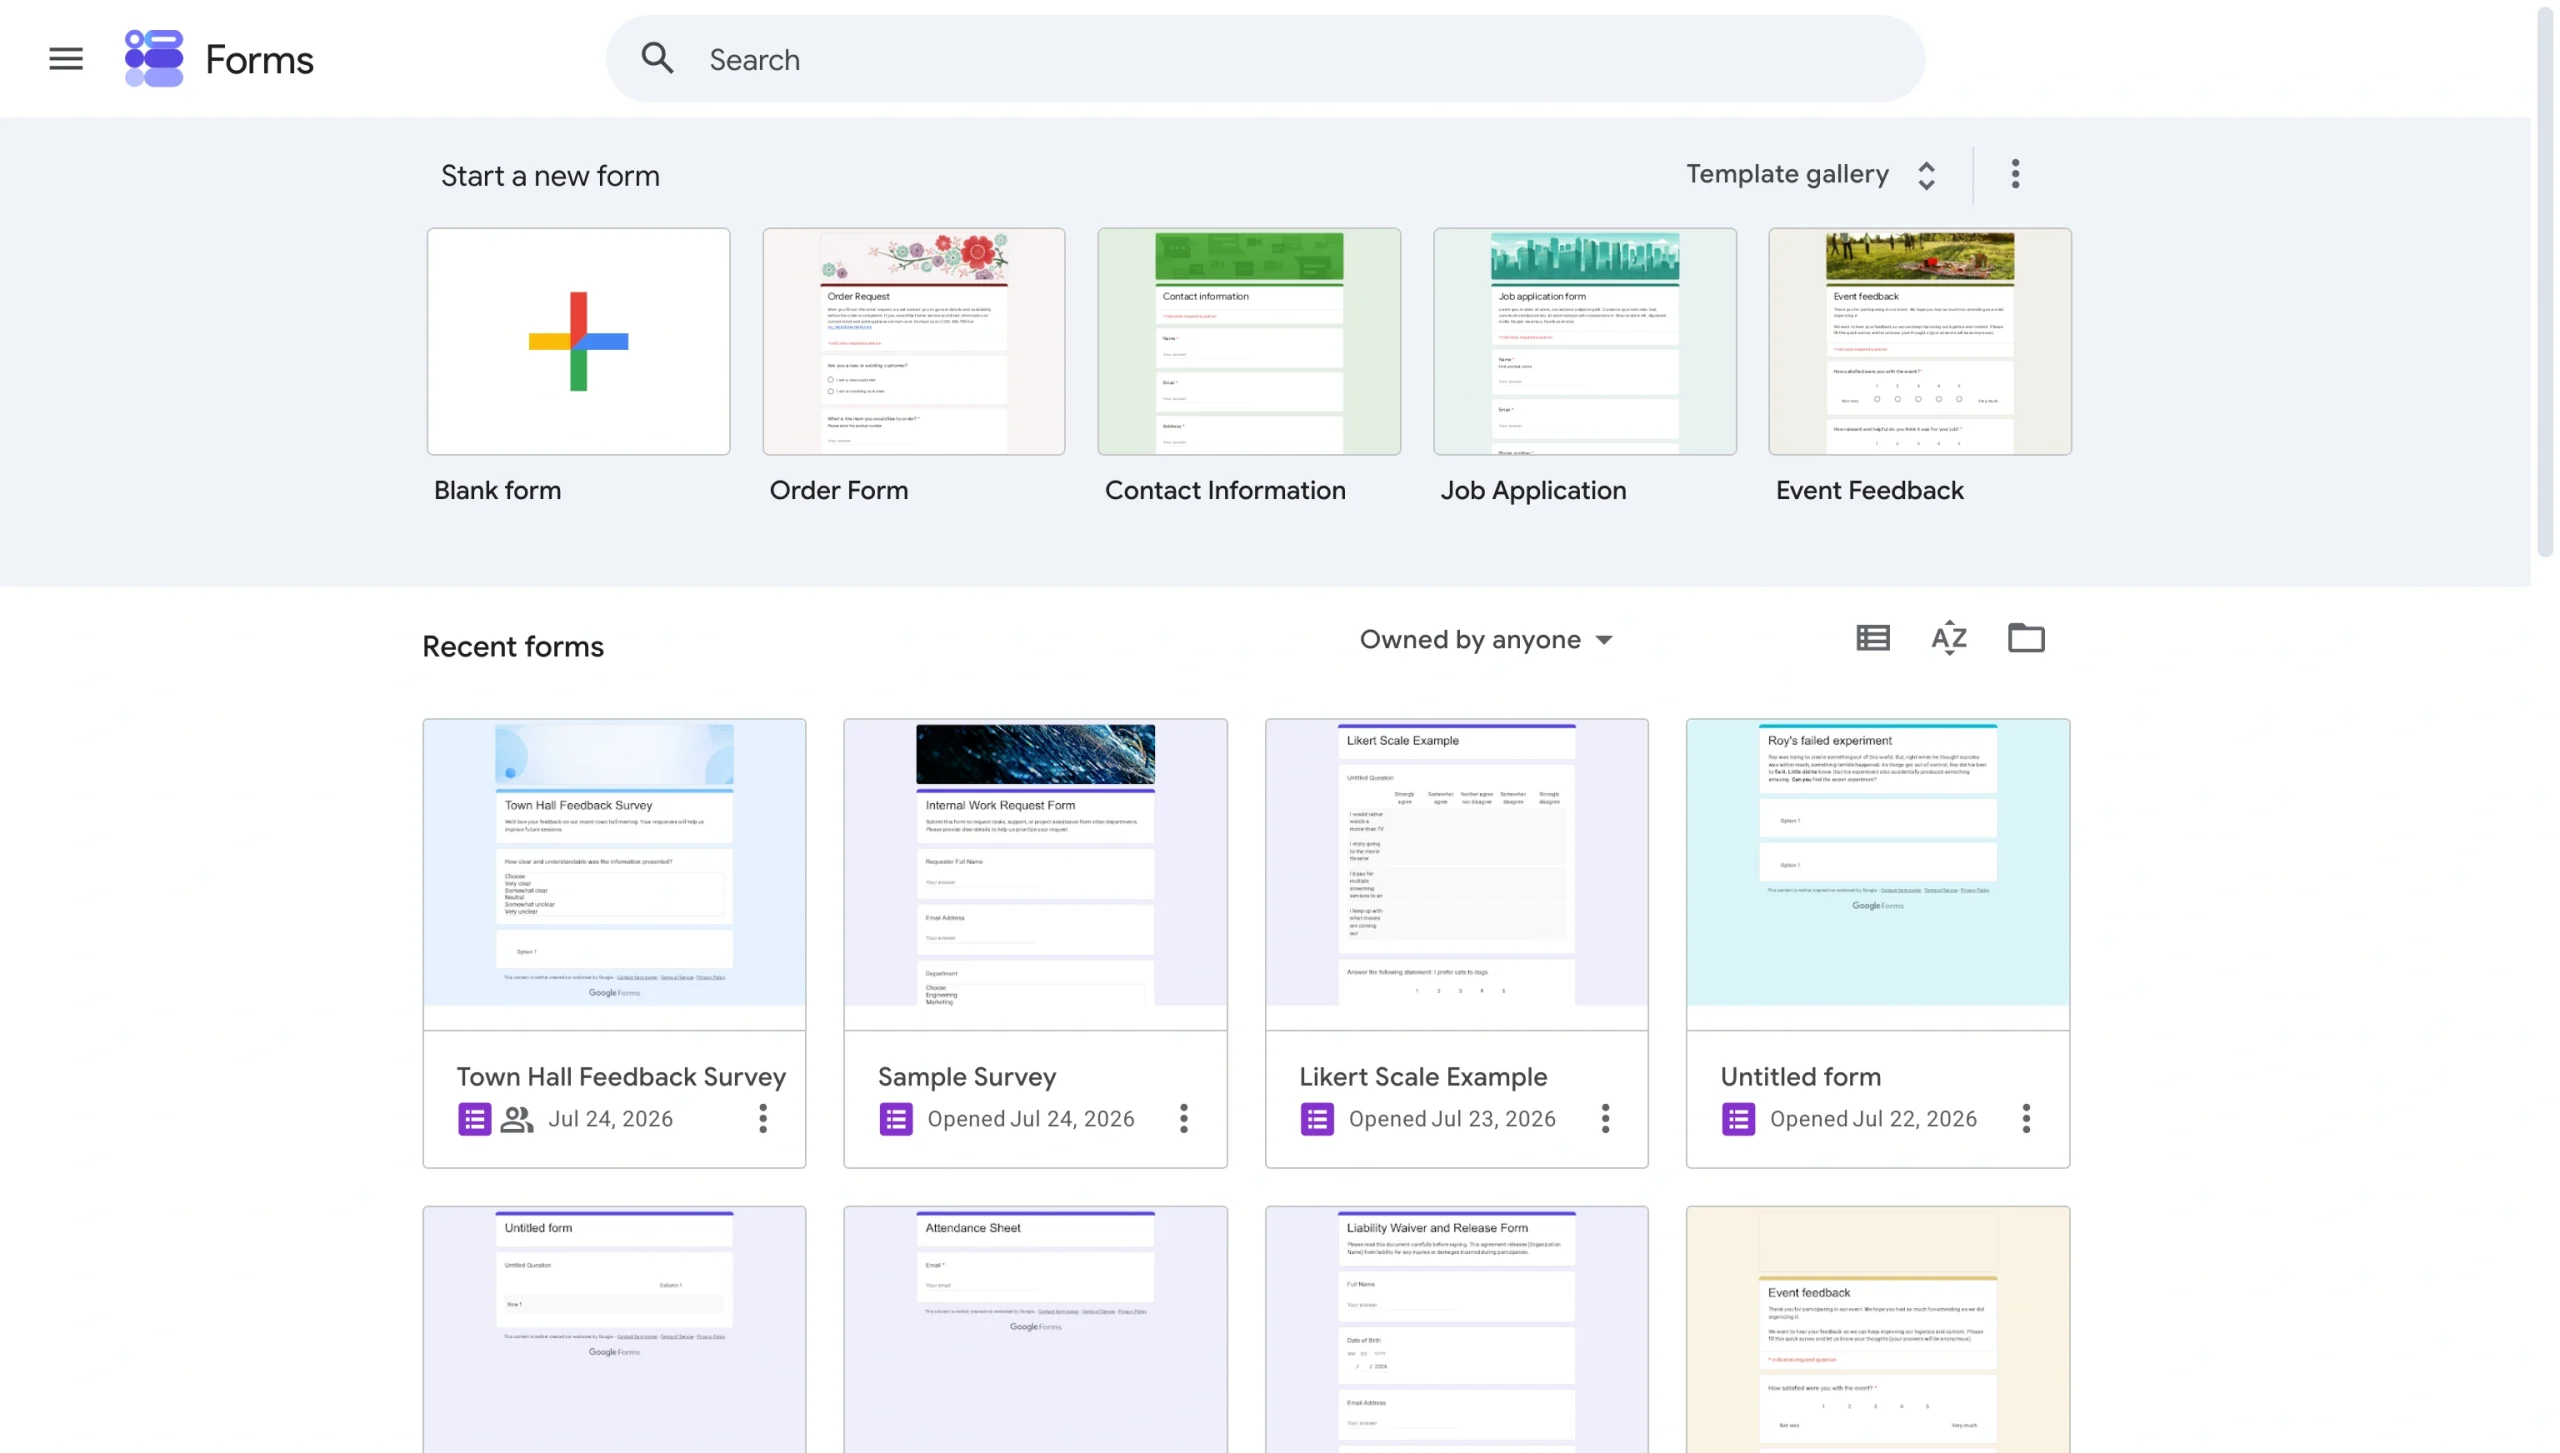Open the Job Application template
Viewport: 2560px width, 1453px height.
pos(1584,341)
